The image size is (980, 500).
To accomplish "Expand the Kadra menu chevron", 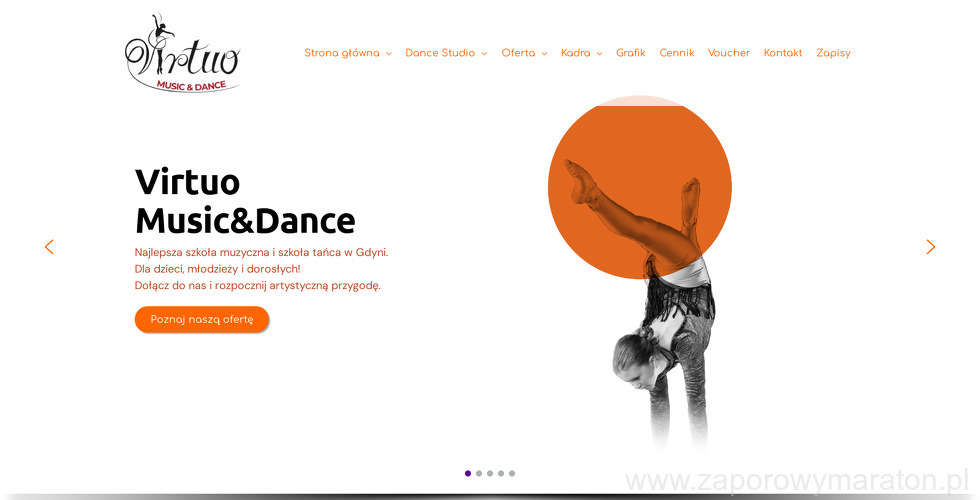I will coord(599,54).
